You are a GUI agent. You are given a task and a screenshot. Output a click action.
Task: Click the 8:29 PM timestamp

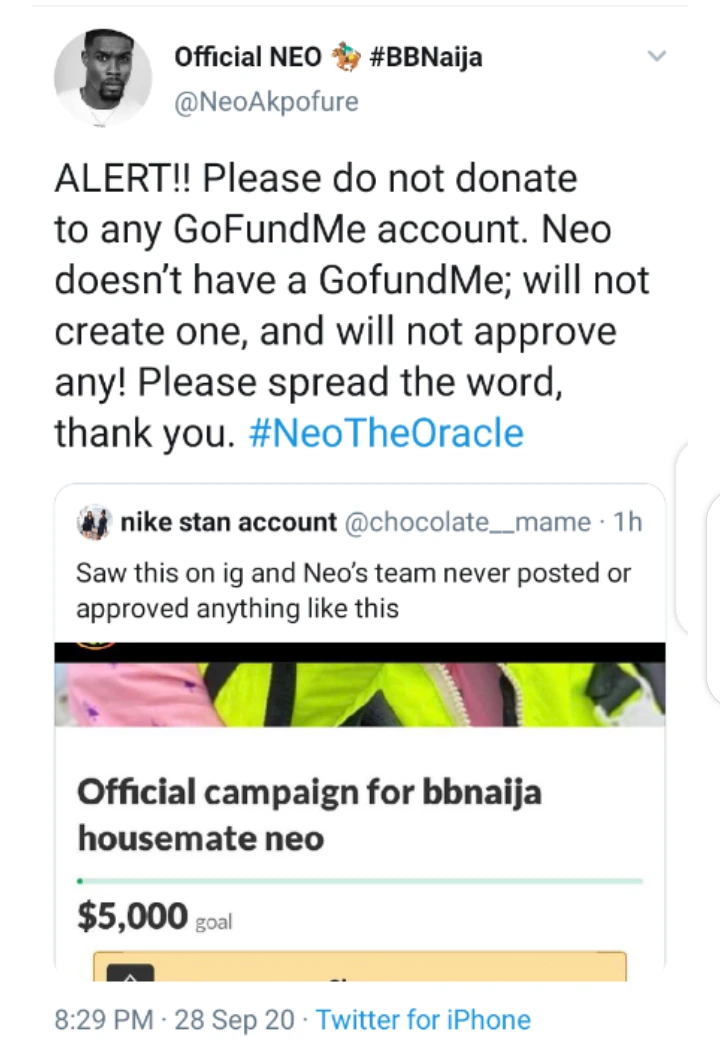105,1020
